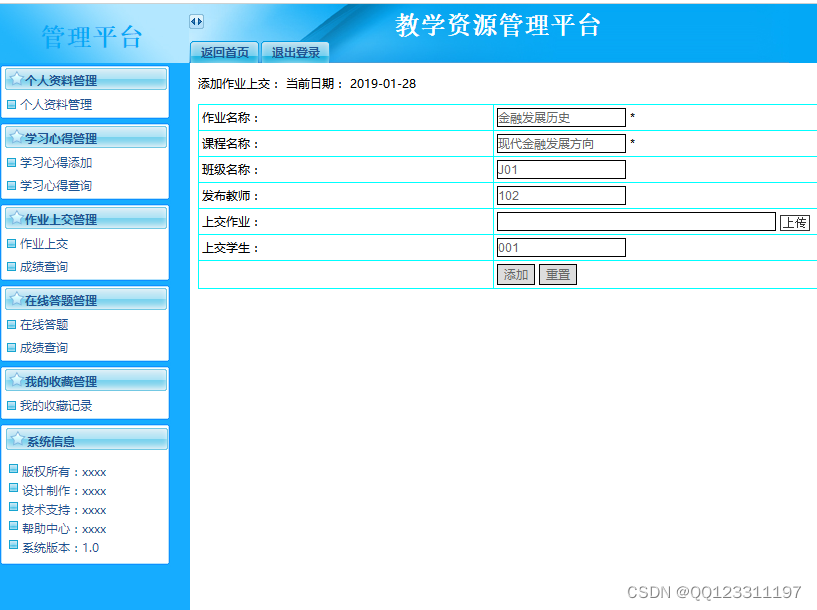Click the square bullet icon before 在线答题
The height and width of the screenshot is (610, 817).
(11, 325)
